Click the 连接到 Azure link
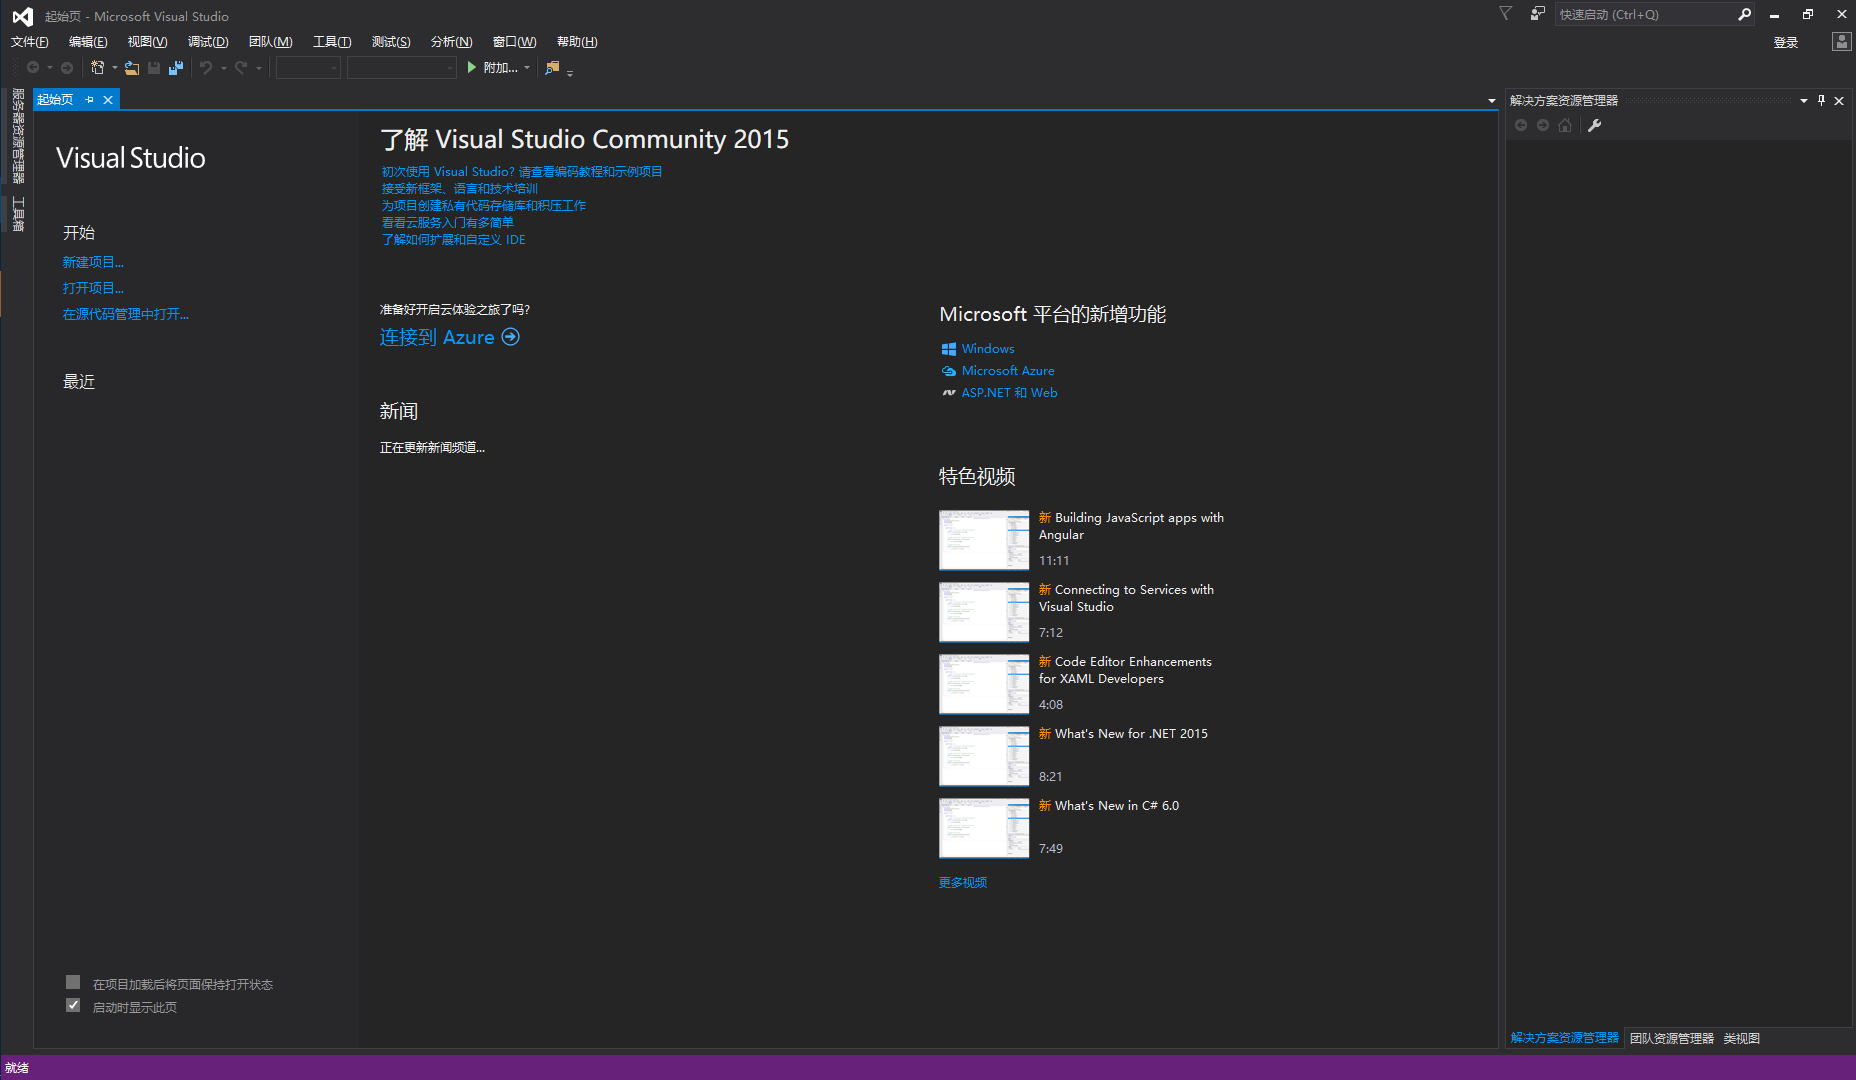The height and width of the screenshot is (1080, 1856). point(437,337)
